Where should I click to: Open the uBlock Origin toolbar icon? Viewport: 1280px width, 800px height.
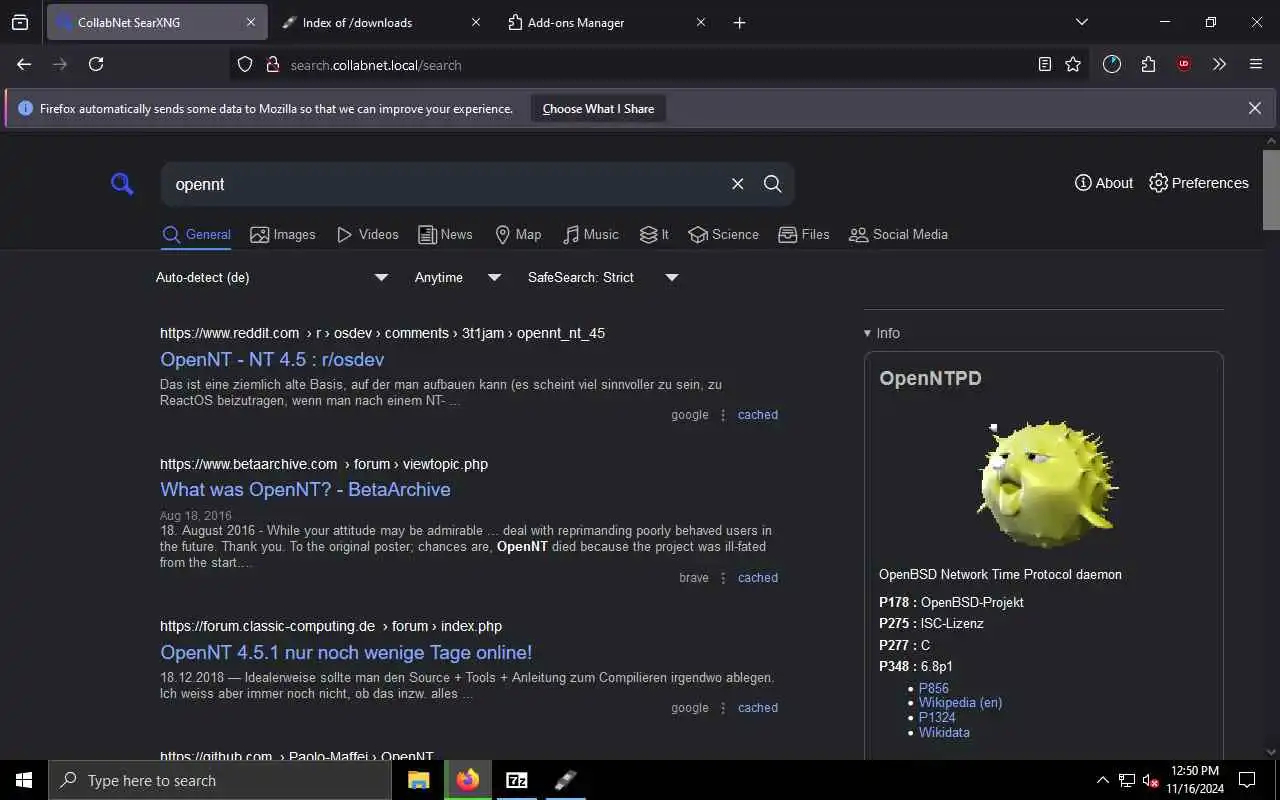pyautogui.click(x=1184, y=64)
